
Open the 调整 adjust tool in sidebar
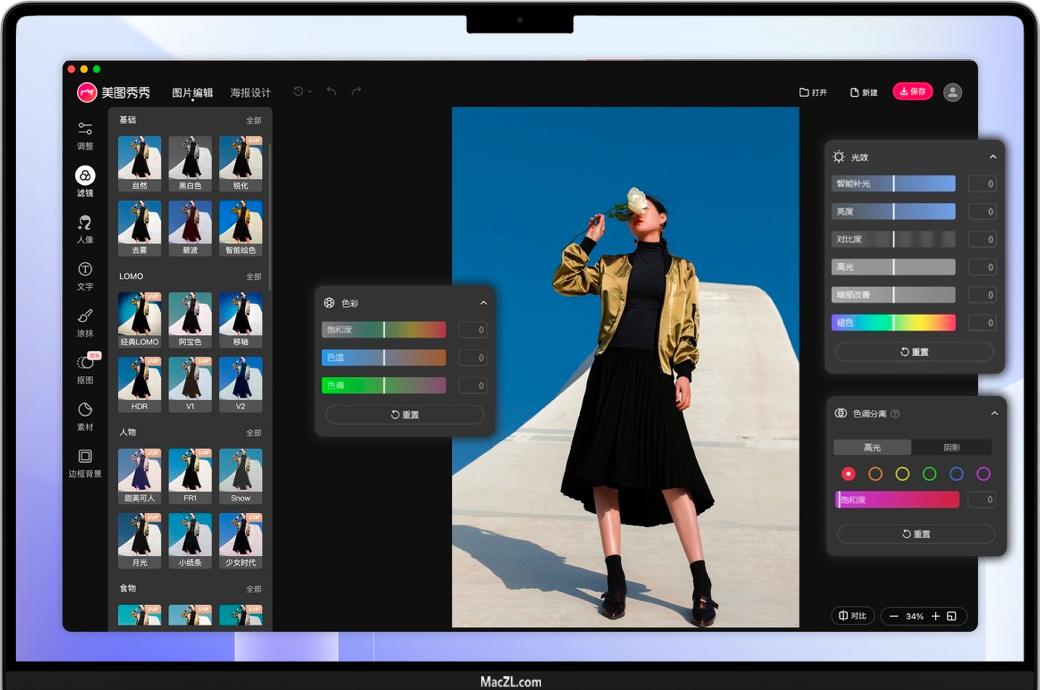[85, 135]
